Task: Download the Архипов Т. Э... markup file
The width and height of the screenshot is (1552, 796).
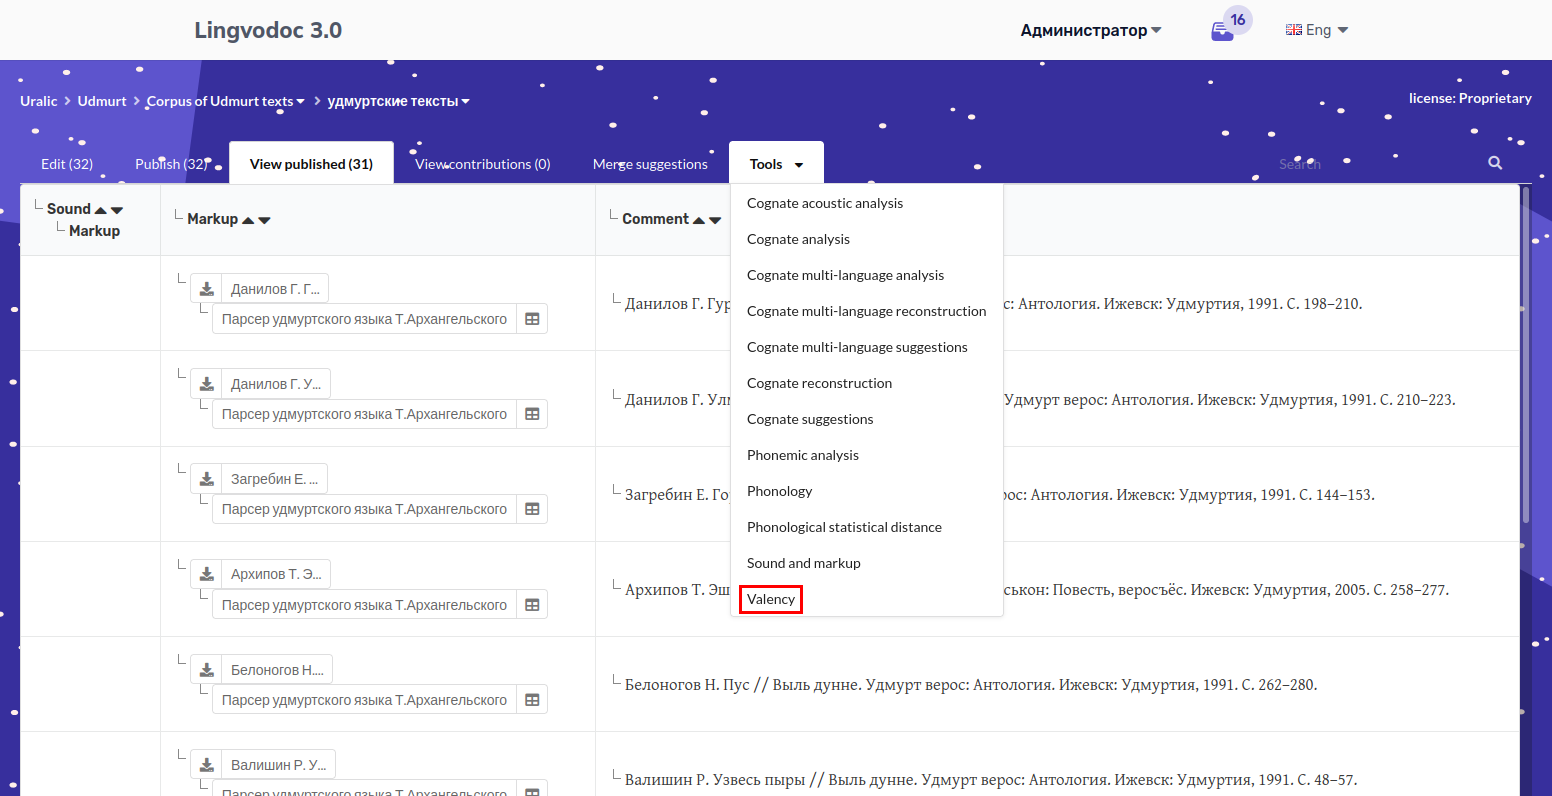Action: coord(206,574)
